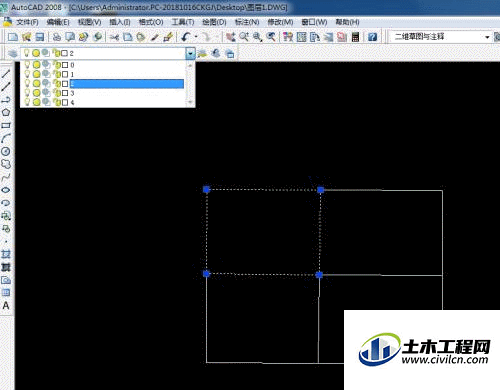Screen dimensions: 500x390
Task: Click the color square of layer 0
Action: (x=65, y=65)
